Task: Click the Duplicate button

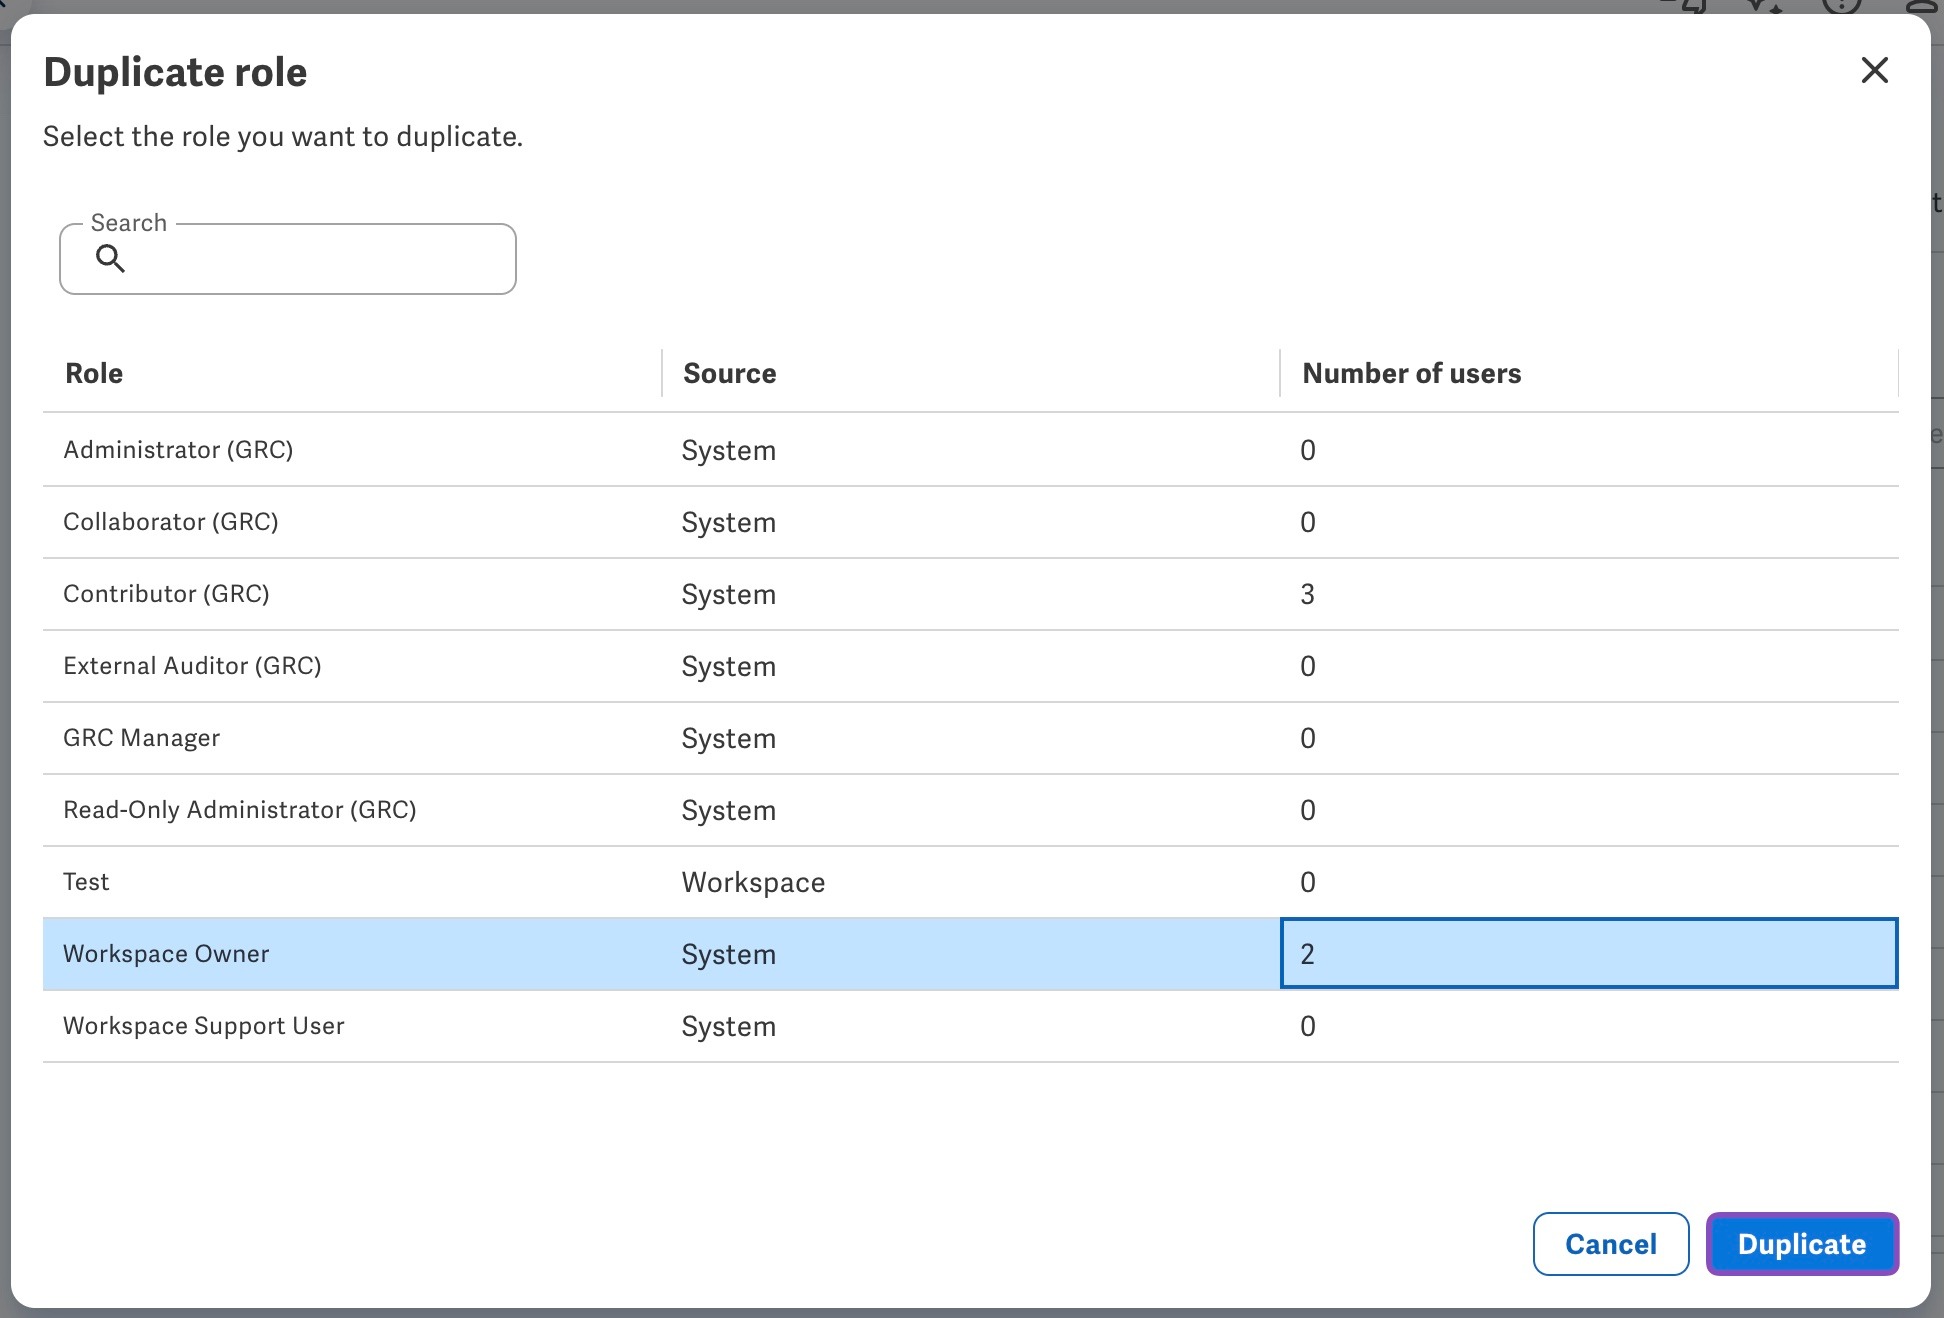Action: coord(1802,1244)
